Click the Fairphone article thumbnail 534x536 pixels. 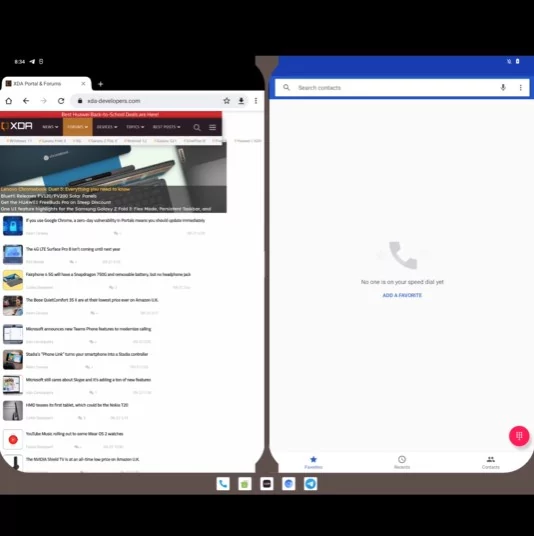[13, 280]
